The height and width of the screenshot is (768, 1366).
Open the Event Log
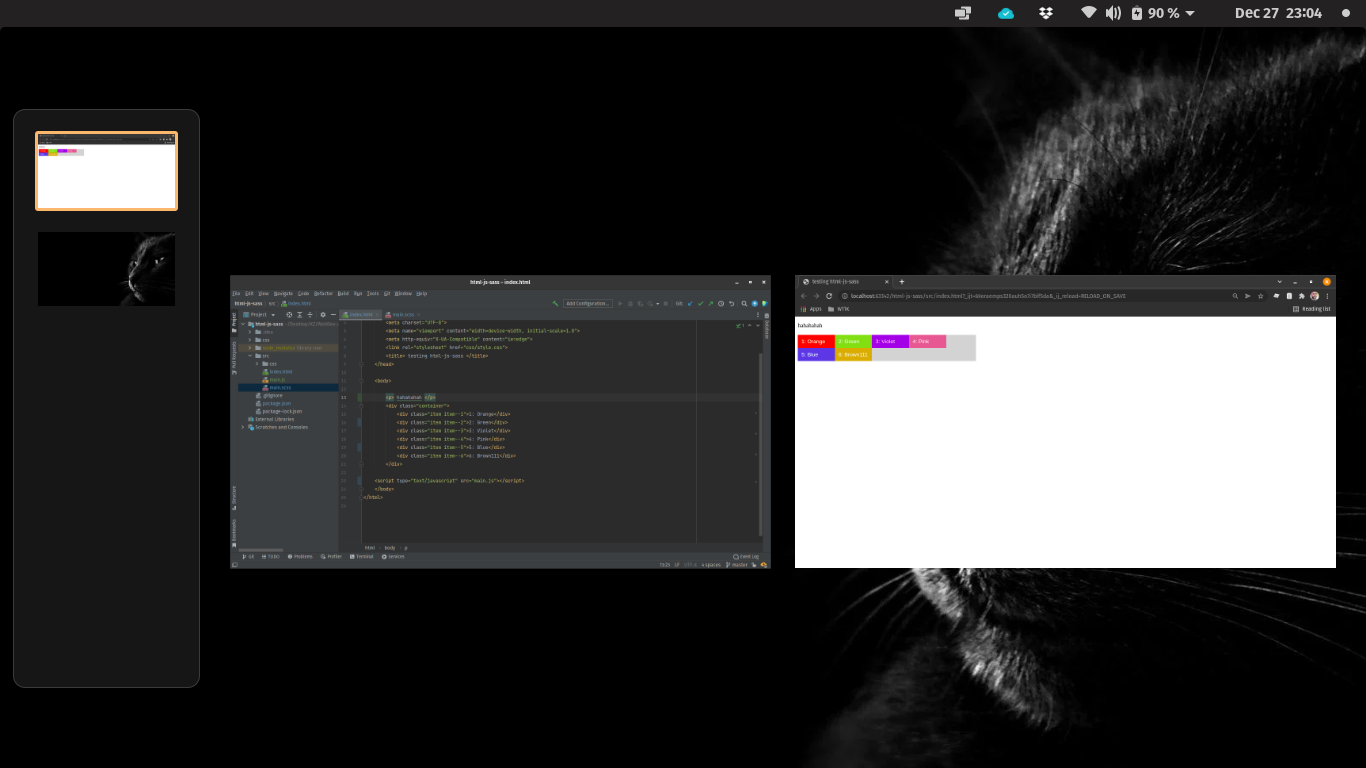tap(746, 556)
